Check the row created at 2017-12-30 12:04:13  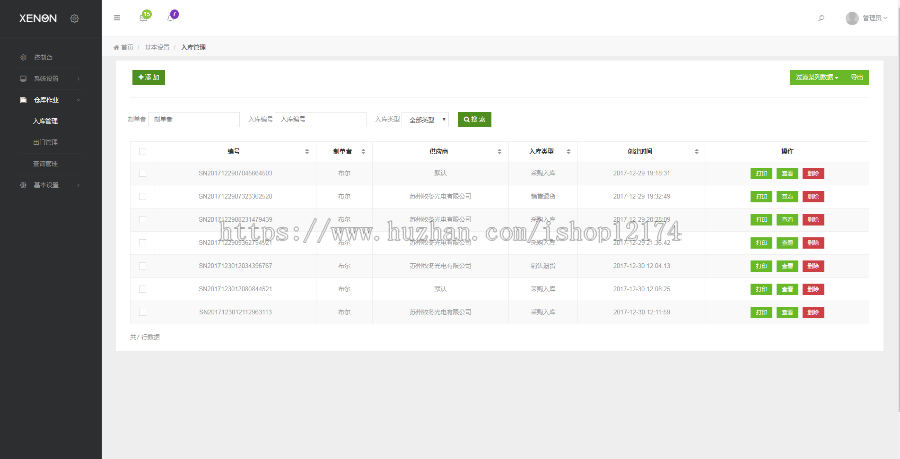(142, 266)
